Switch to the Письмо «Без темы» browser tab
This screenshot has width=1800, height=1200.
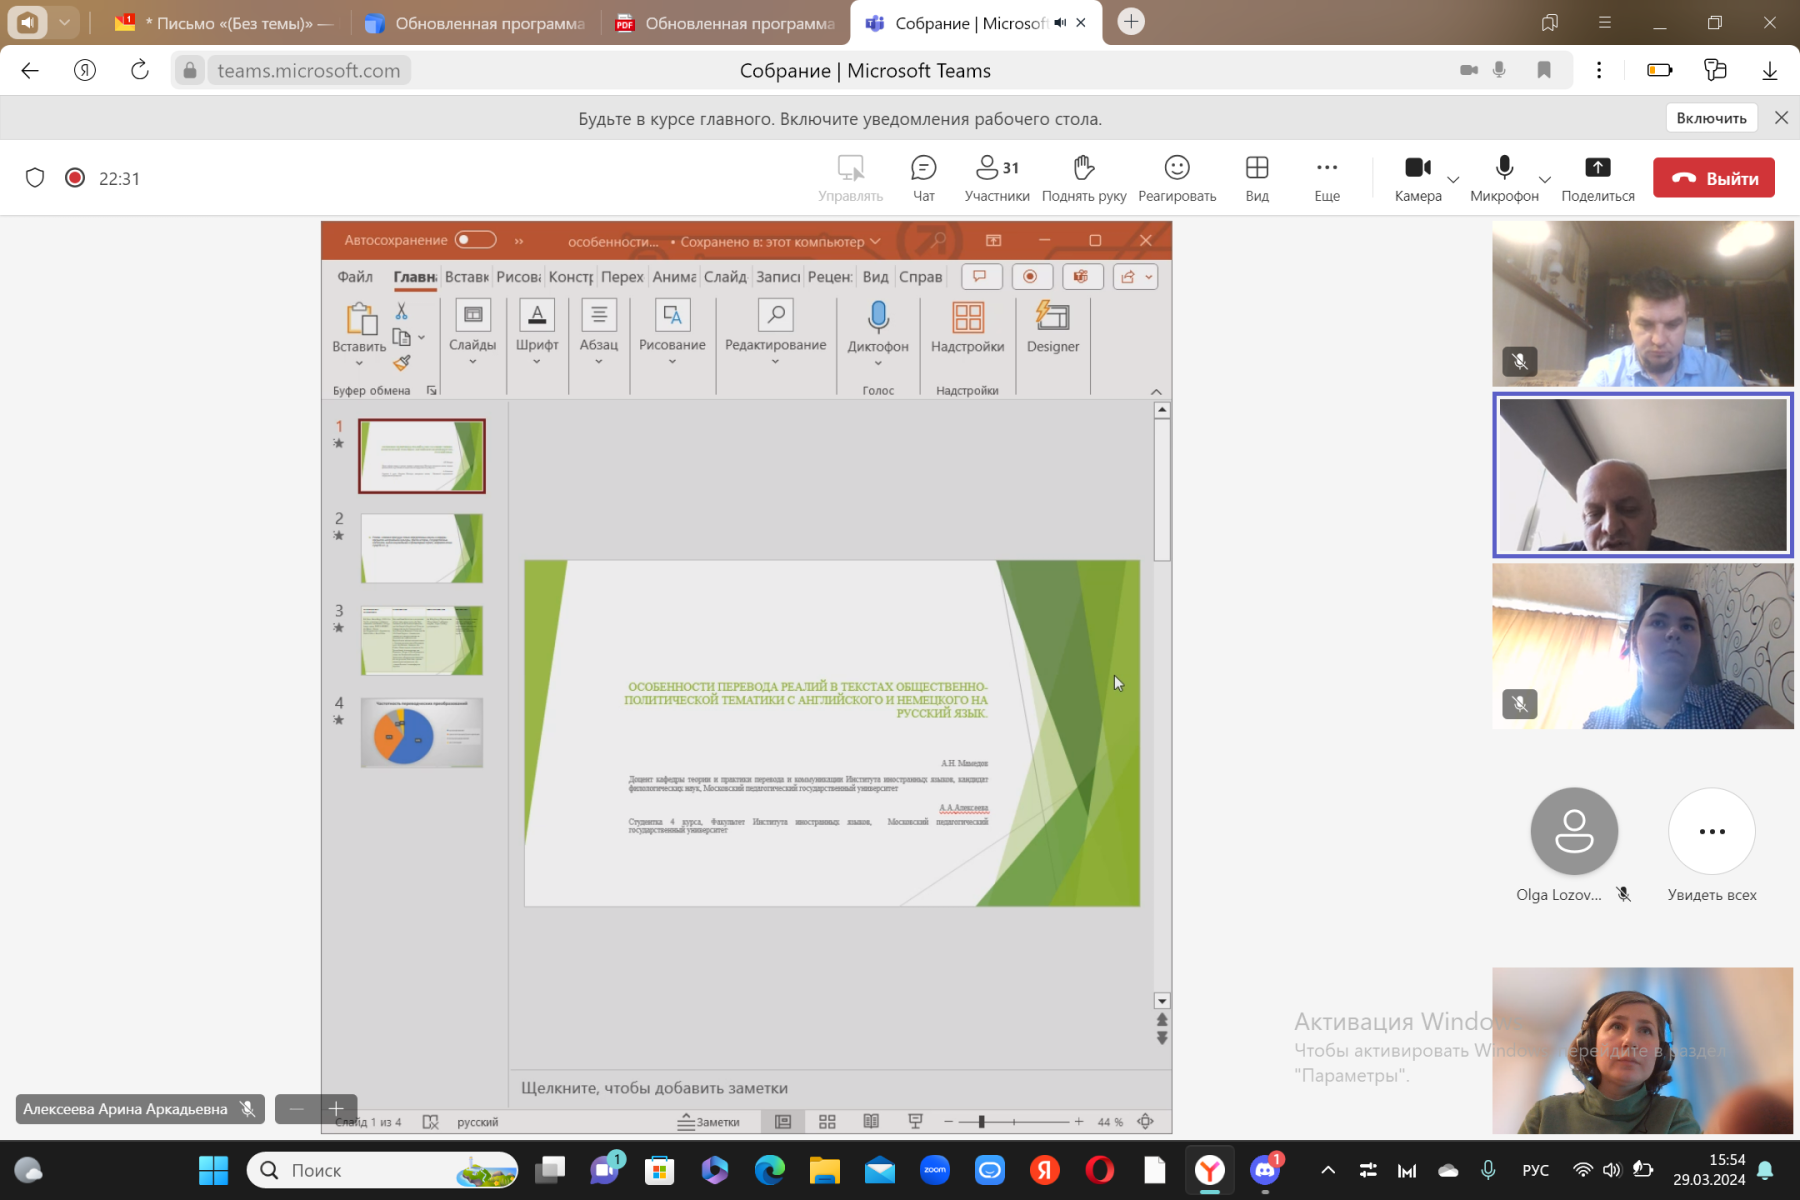[x=225, y=23]
